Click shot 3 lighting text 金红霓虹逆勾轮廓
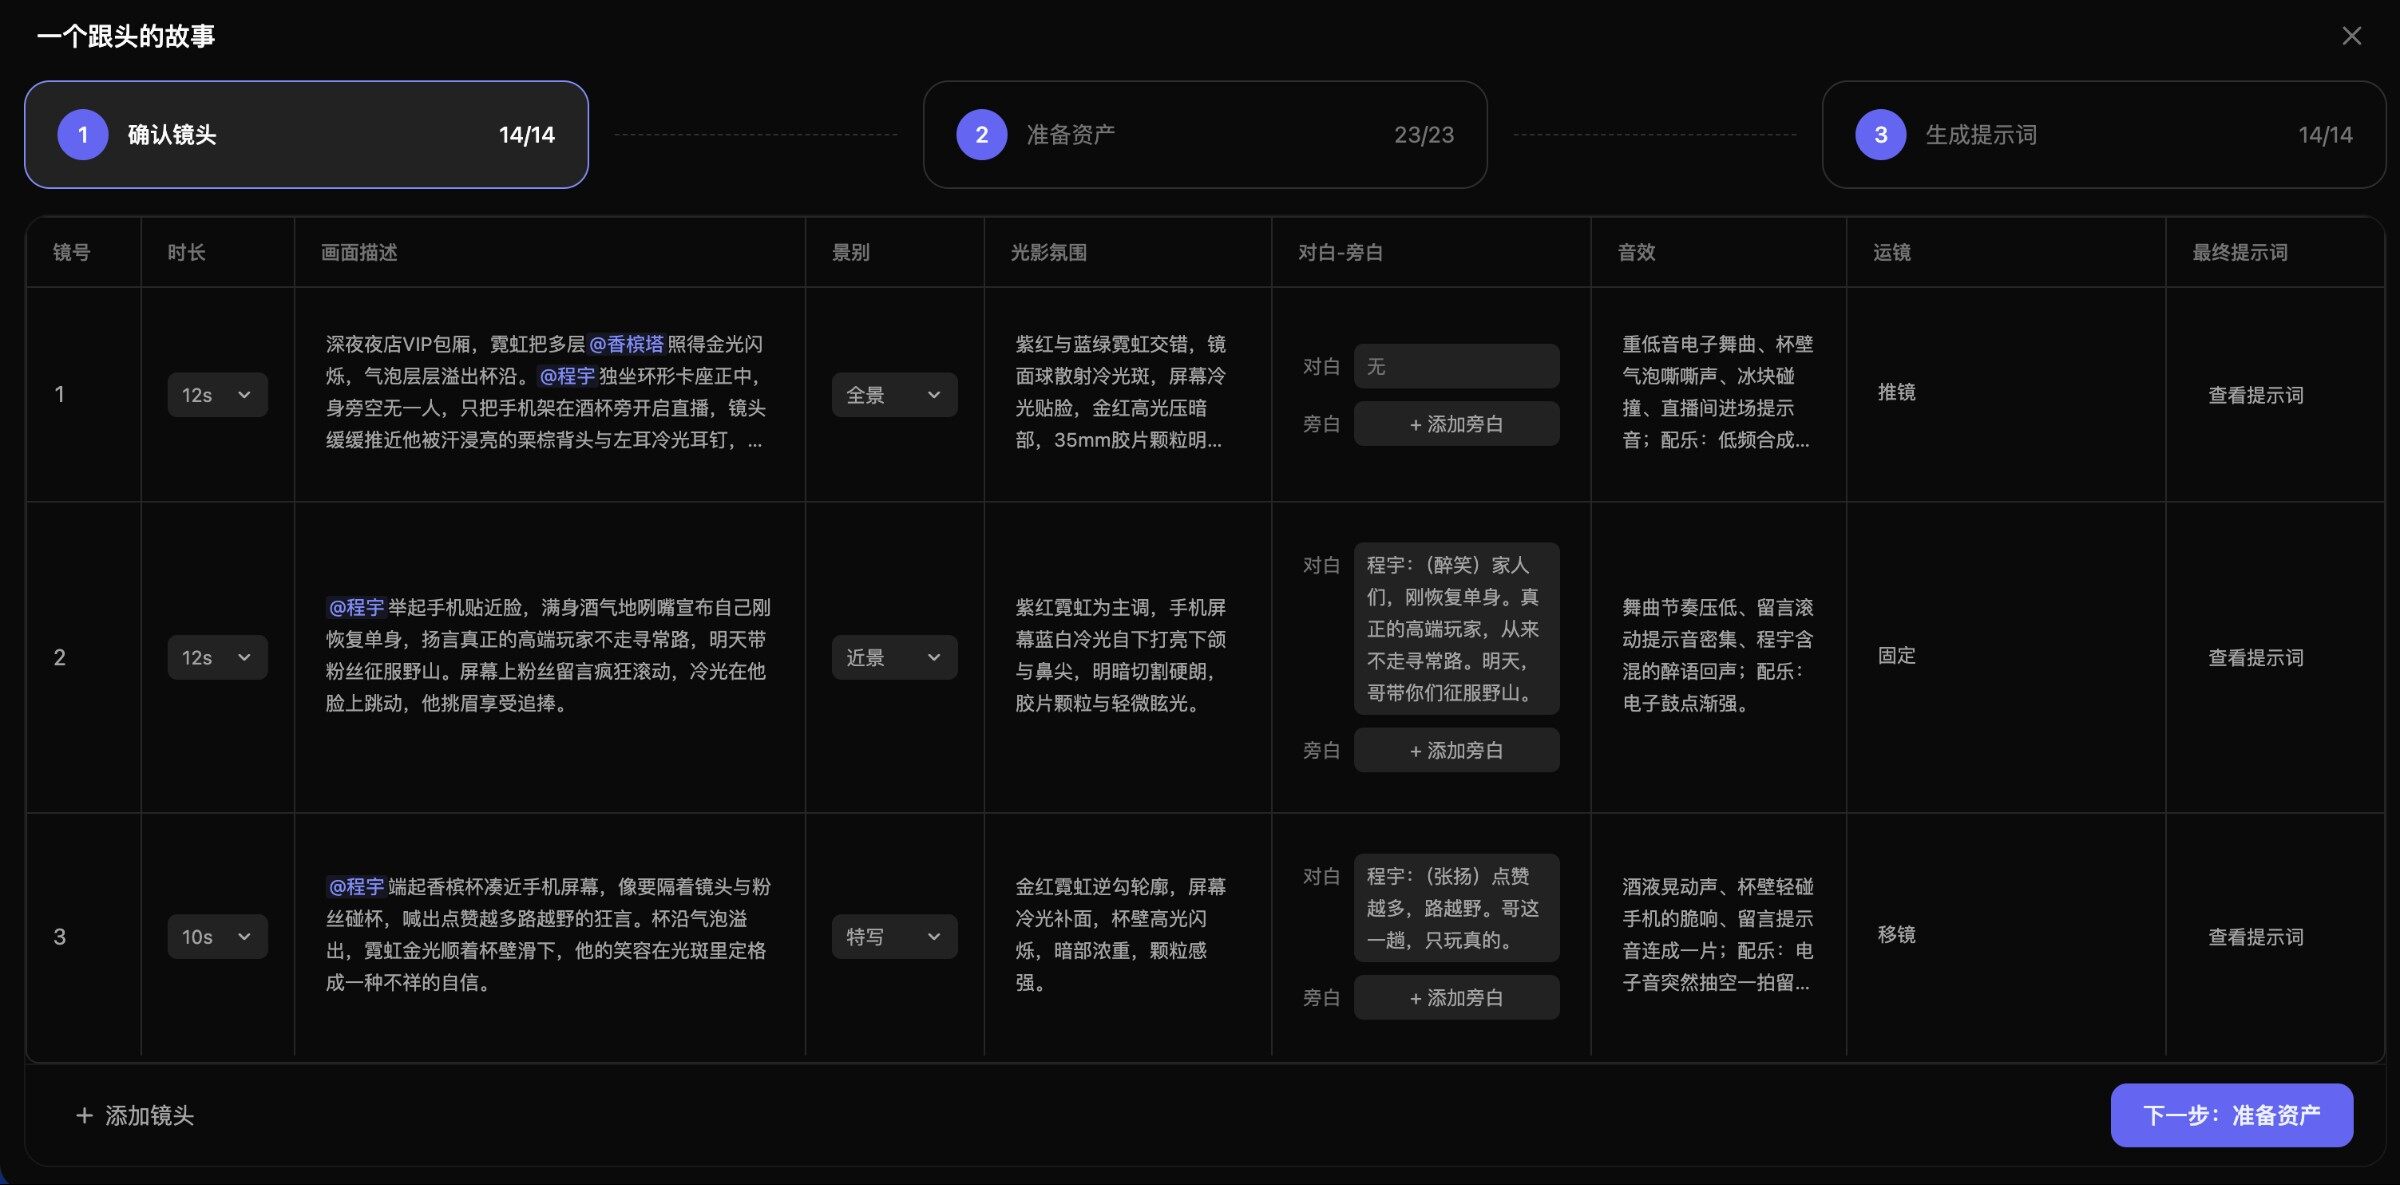Image resolution: width=2400 pixels, height=1185 pixels. (1120, 934)
